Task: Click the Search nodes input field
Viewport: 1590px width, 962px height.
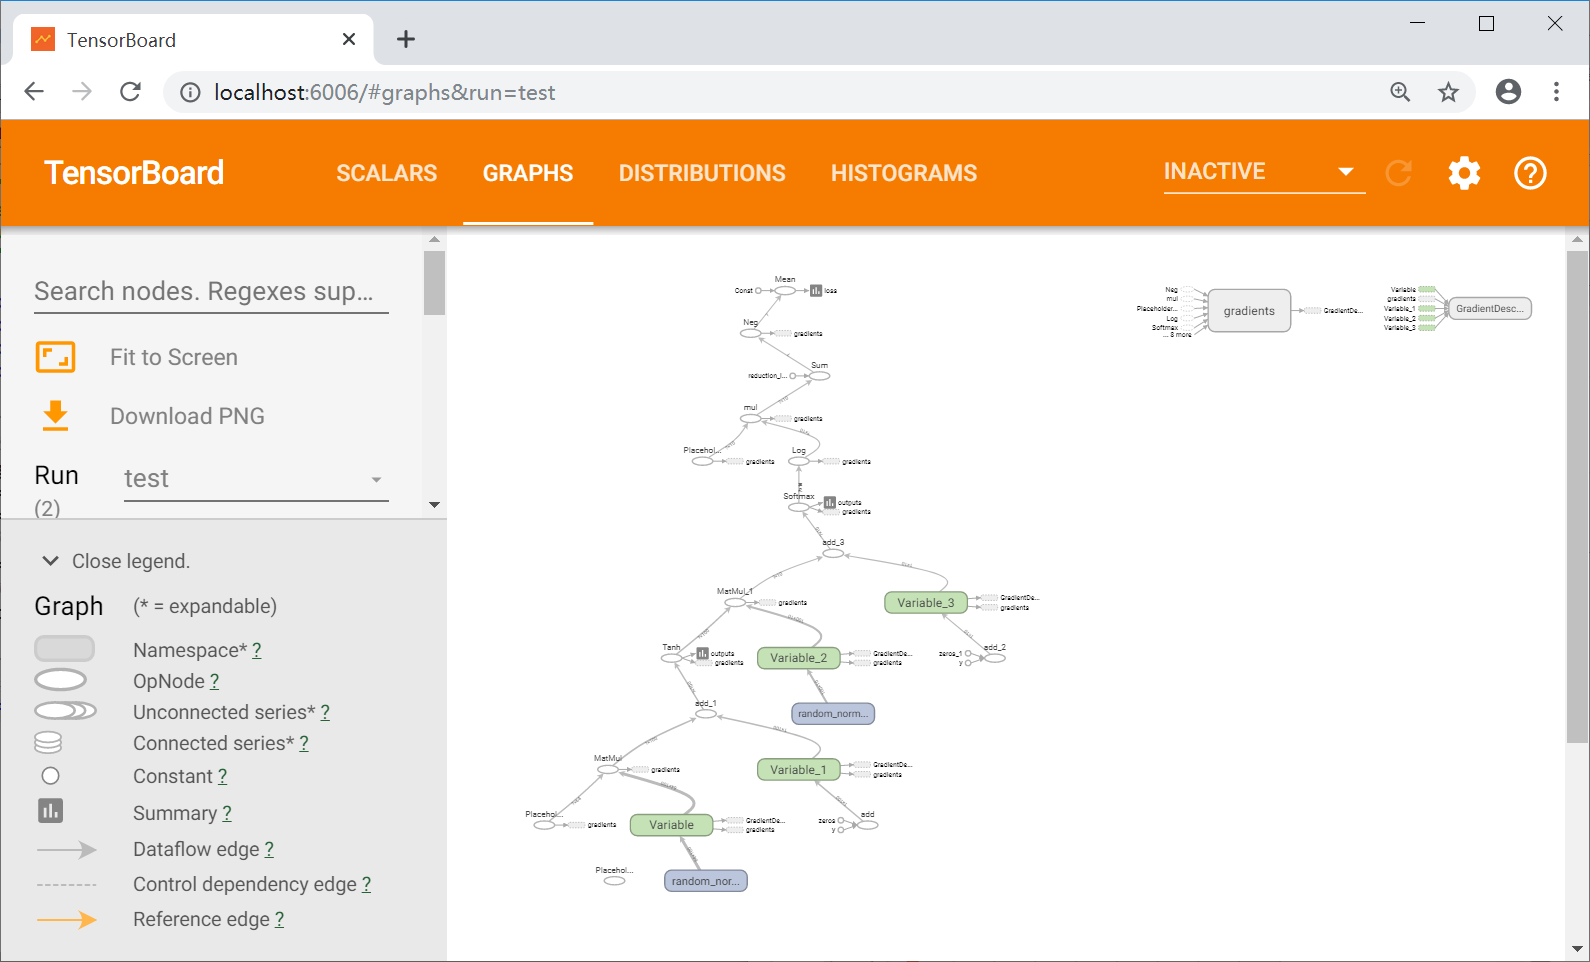Action: pyautogui.click(x=211, y=291)
